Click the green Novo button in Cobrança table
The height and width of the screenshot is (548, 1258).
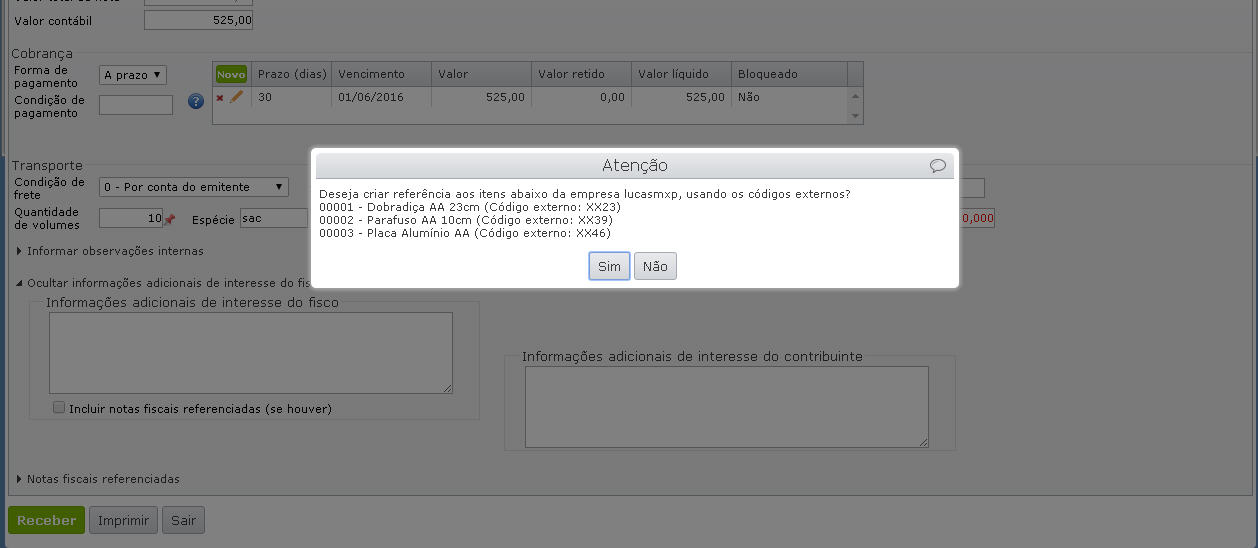click(231, 74)
